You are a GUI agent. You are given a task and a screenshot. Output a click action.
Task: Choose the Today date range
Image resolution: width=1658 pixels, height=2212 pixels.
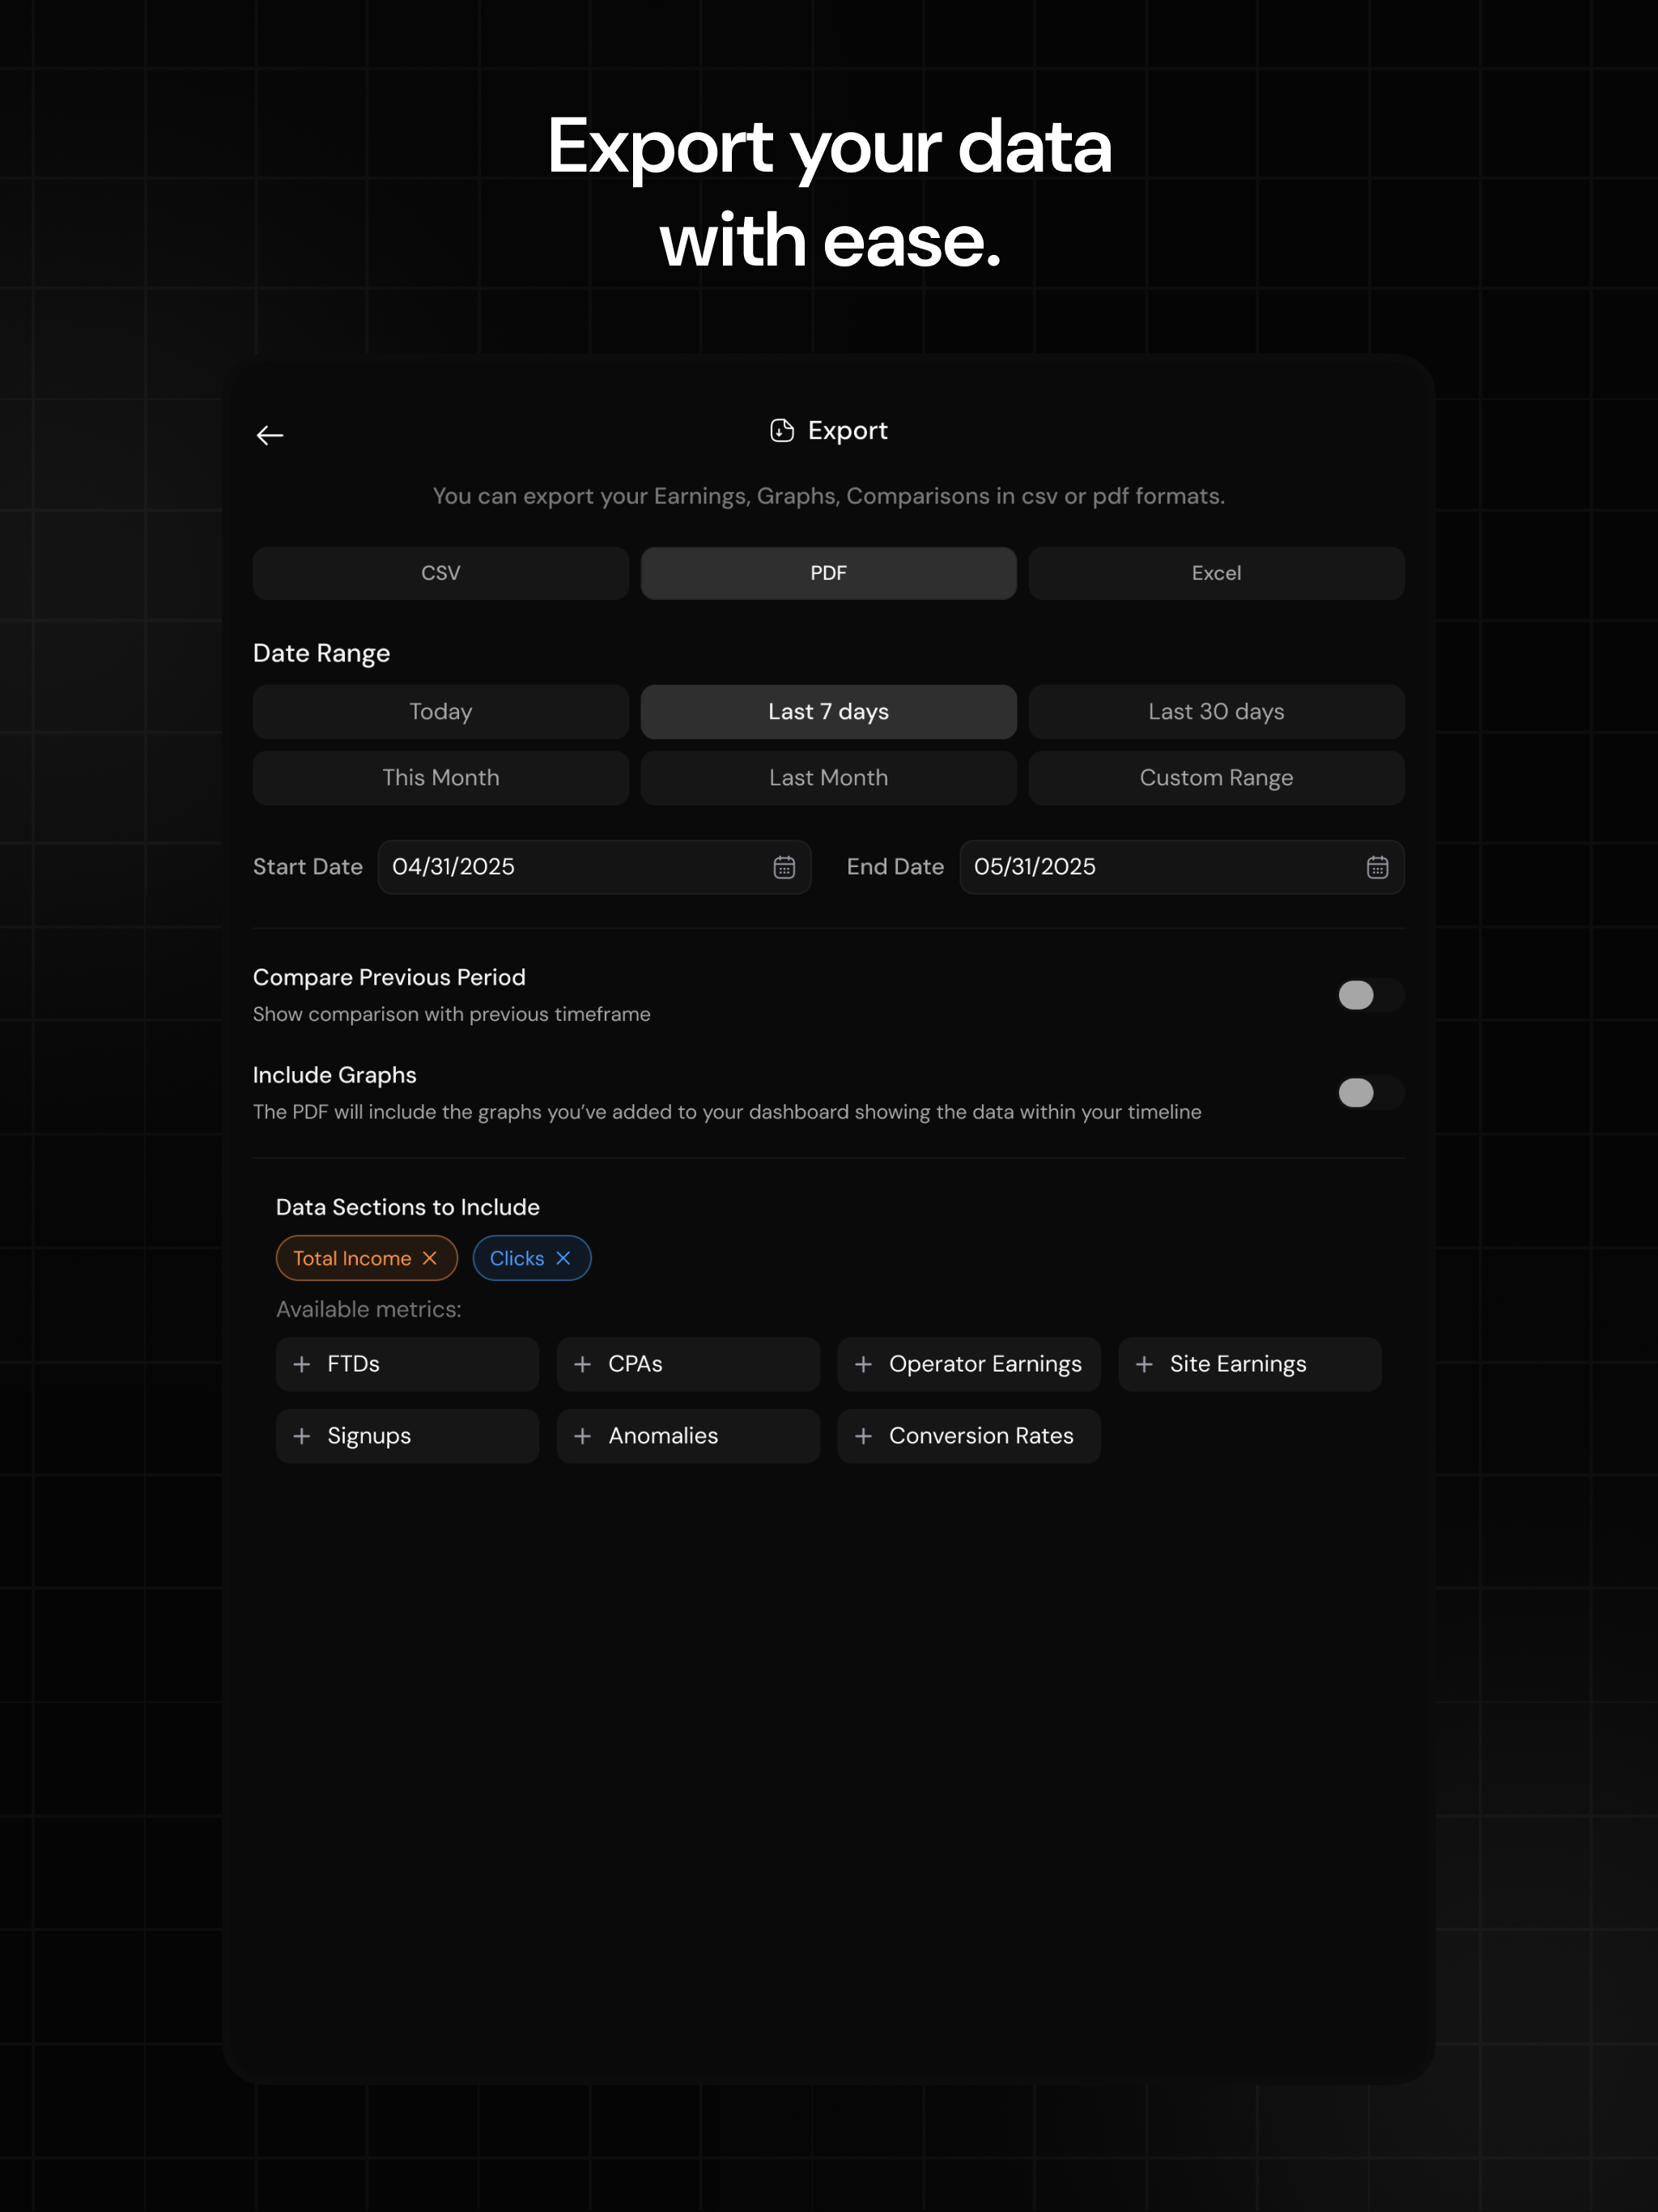(440, 712)
